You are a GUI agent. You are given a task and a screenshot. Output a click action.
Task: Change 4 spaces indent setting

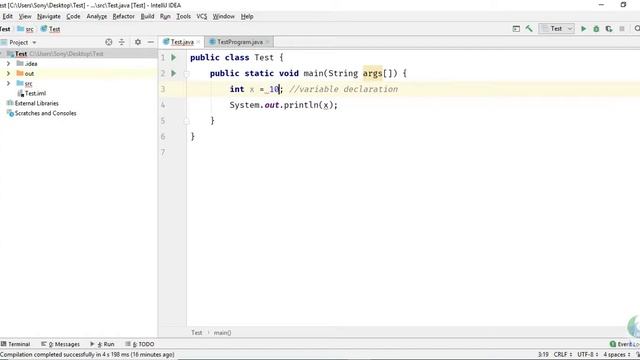[617, 355]
